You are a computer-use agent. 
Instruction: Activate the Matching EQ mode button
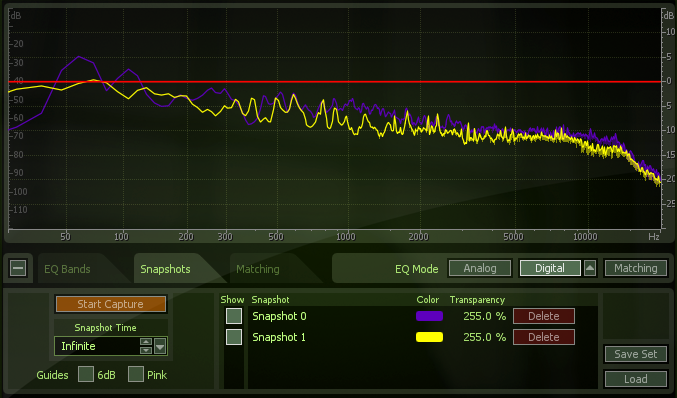[636, 268]
